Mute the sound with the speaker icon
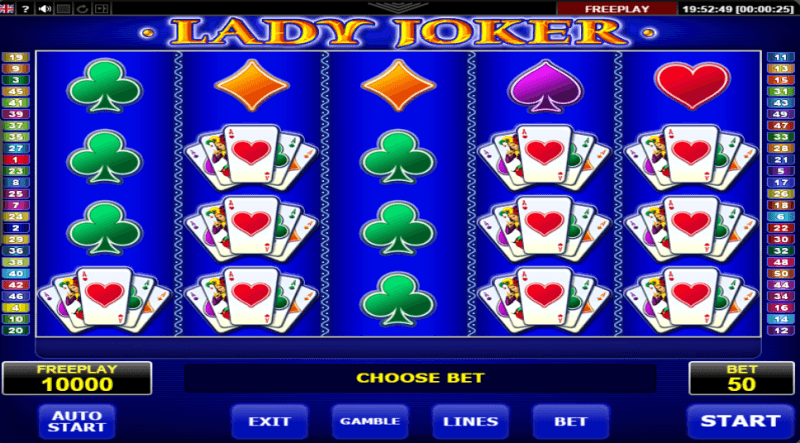The width and height of the screenshot is (800, 443). tap(45, 8)
